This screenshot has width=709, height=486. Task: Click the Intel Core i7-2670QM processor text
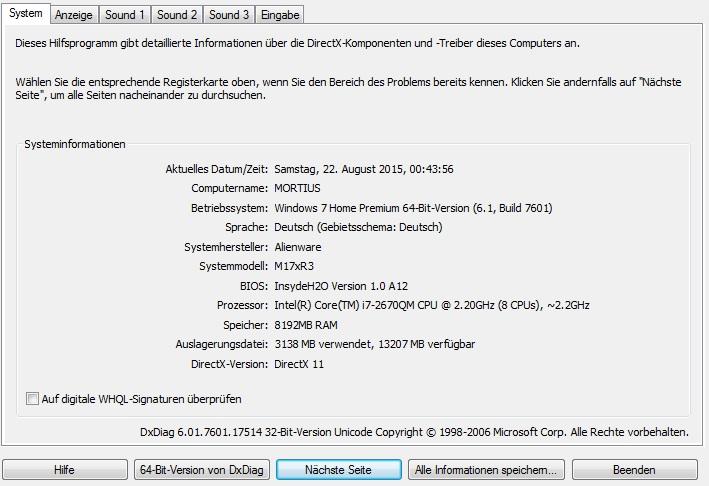pos(431,305)
